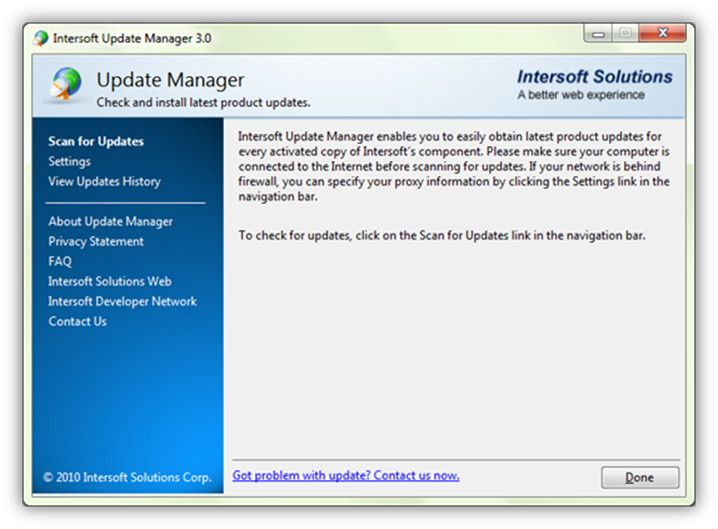The image size is (718, 529).
Task: Click Contact Us in sidebar
Action: 77,321
